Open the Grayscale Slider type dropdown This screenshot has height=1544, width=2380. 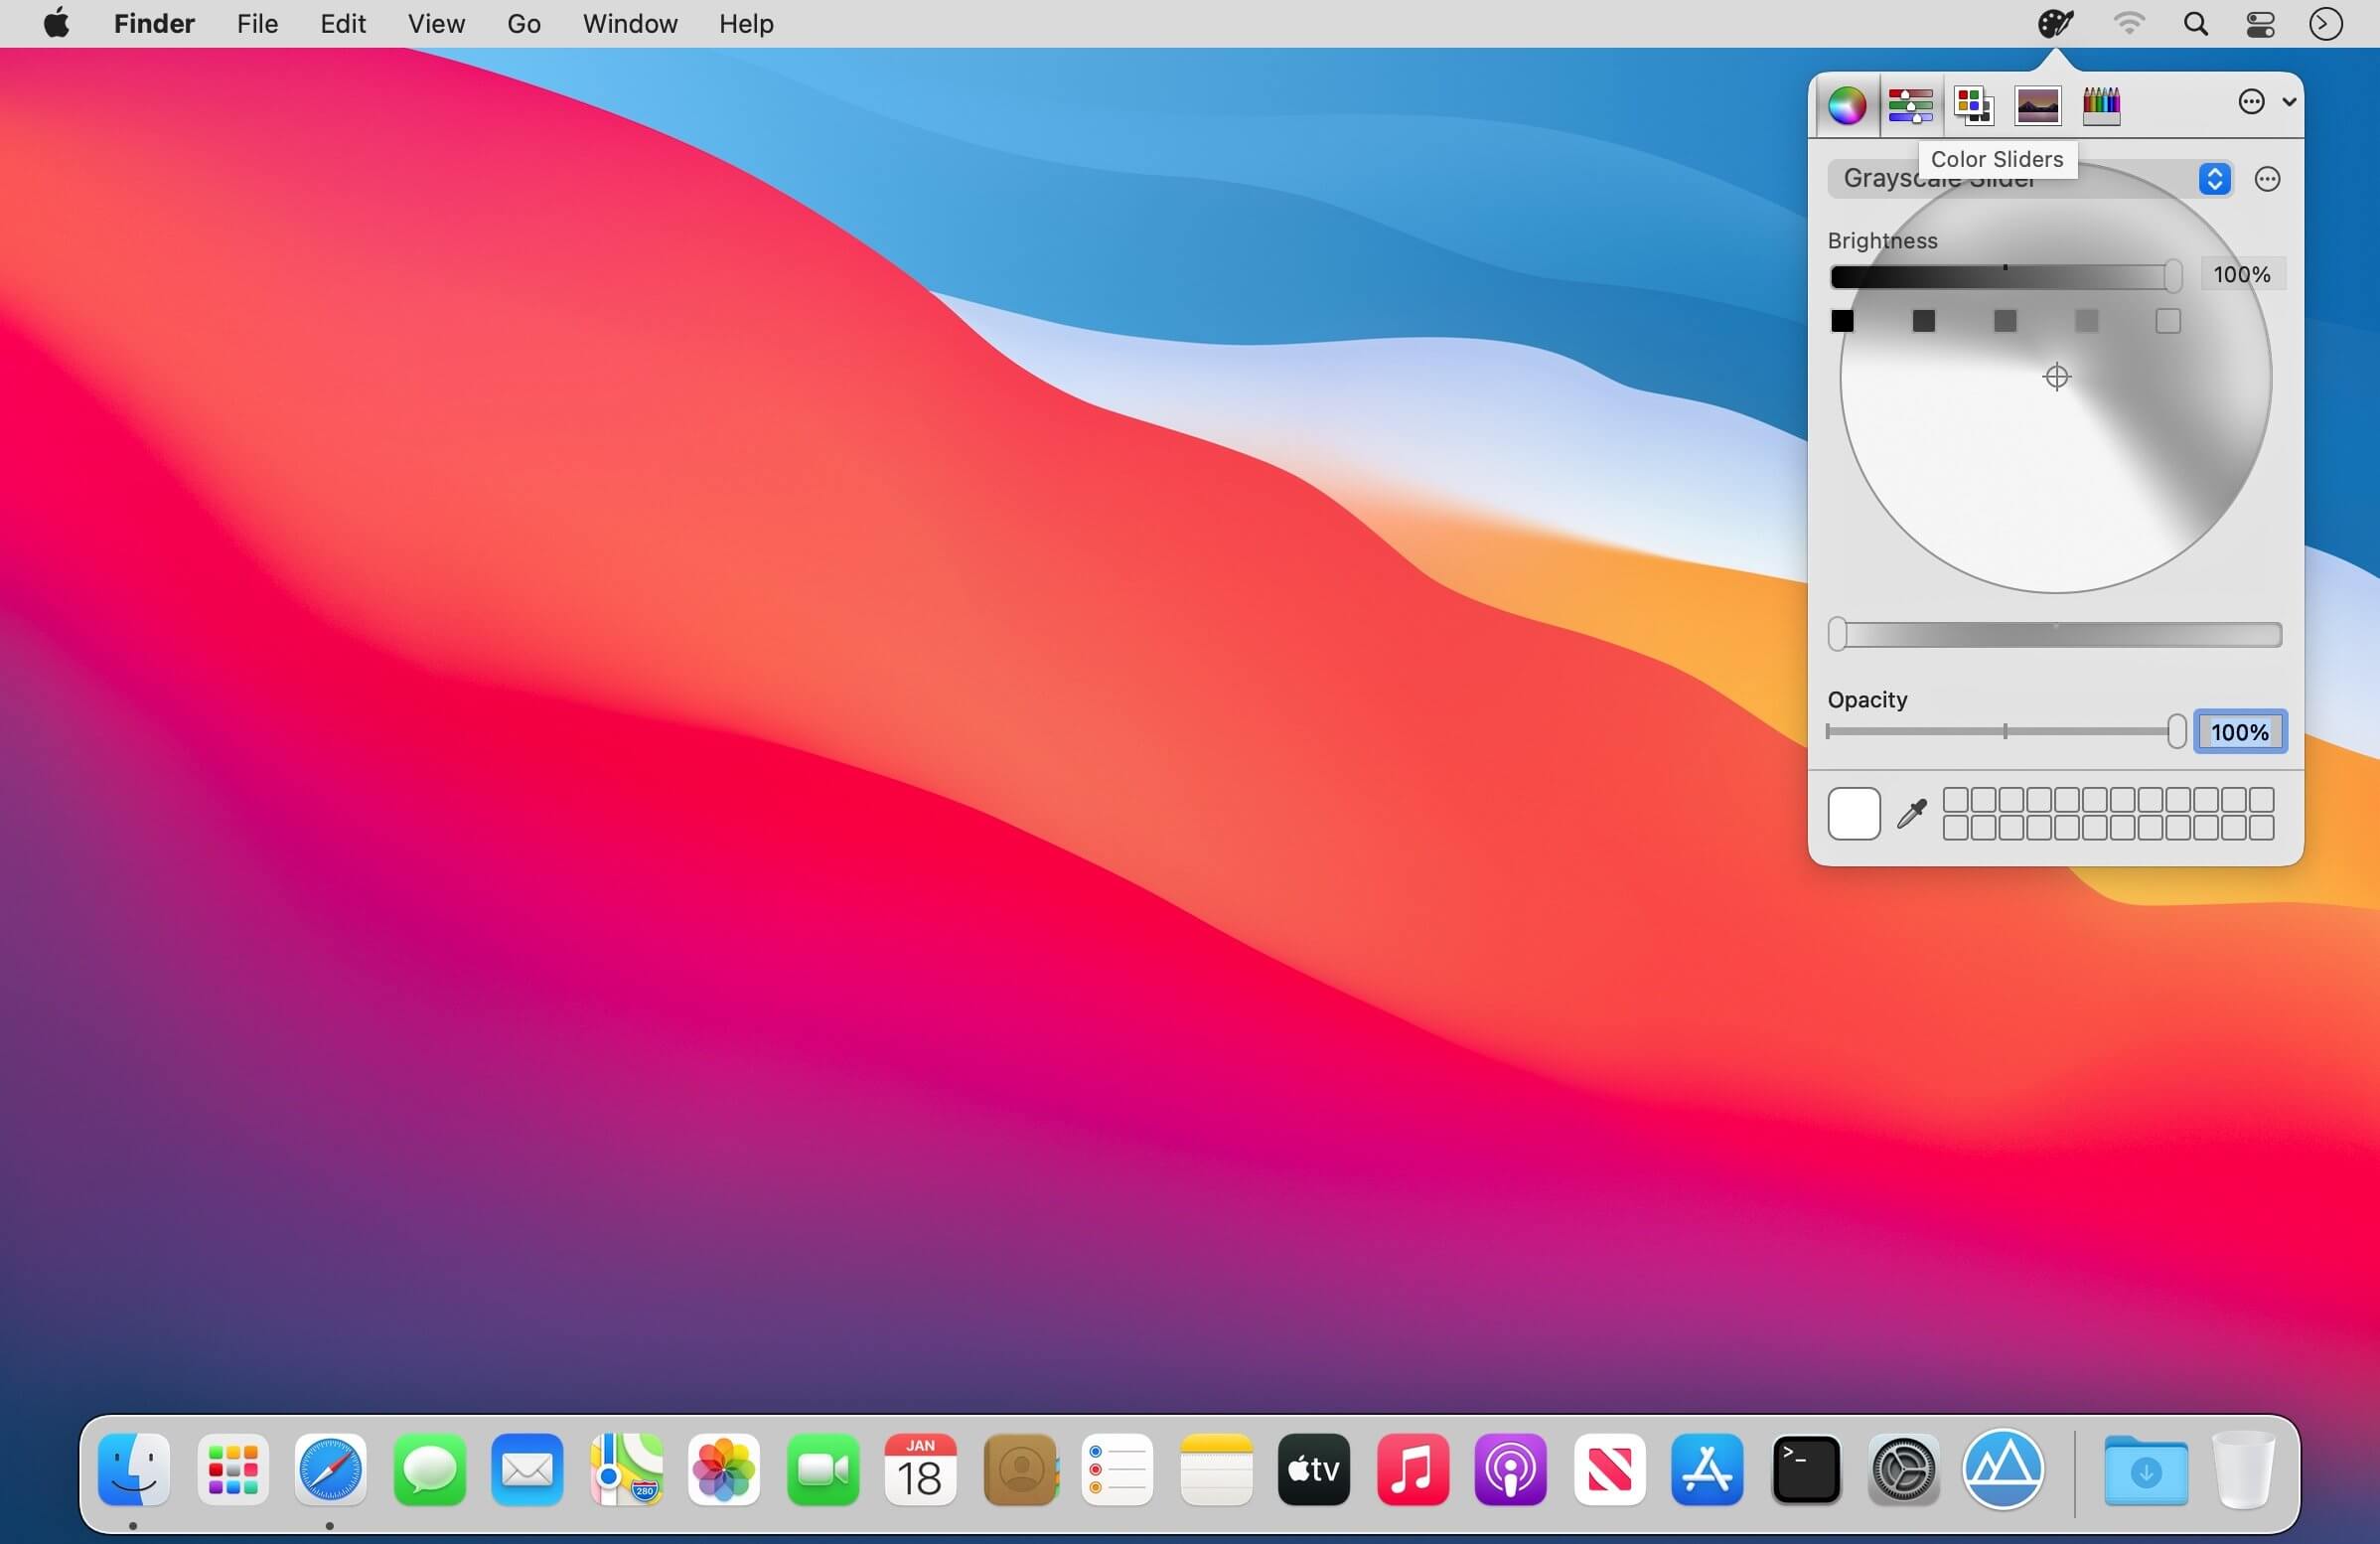coord(2030,179)
